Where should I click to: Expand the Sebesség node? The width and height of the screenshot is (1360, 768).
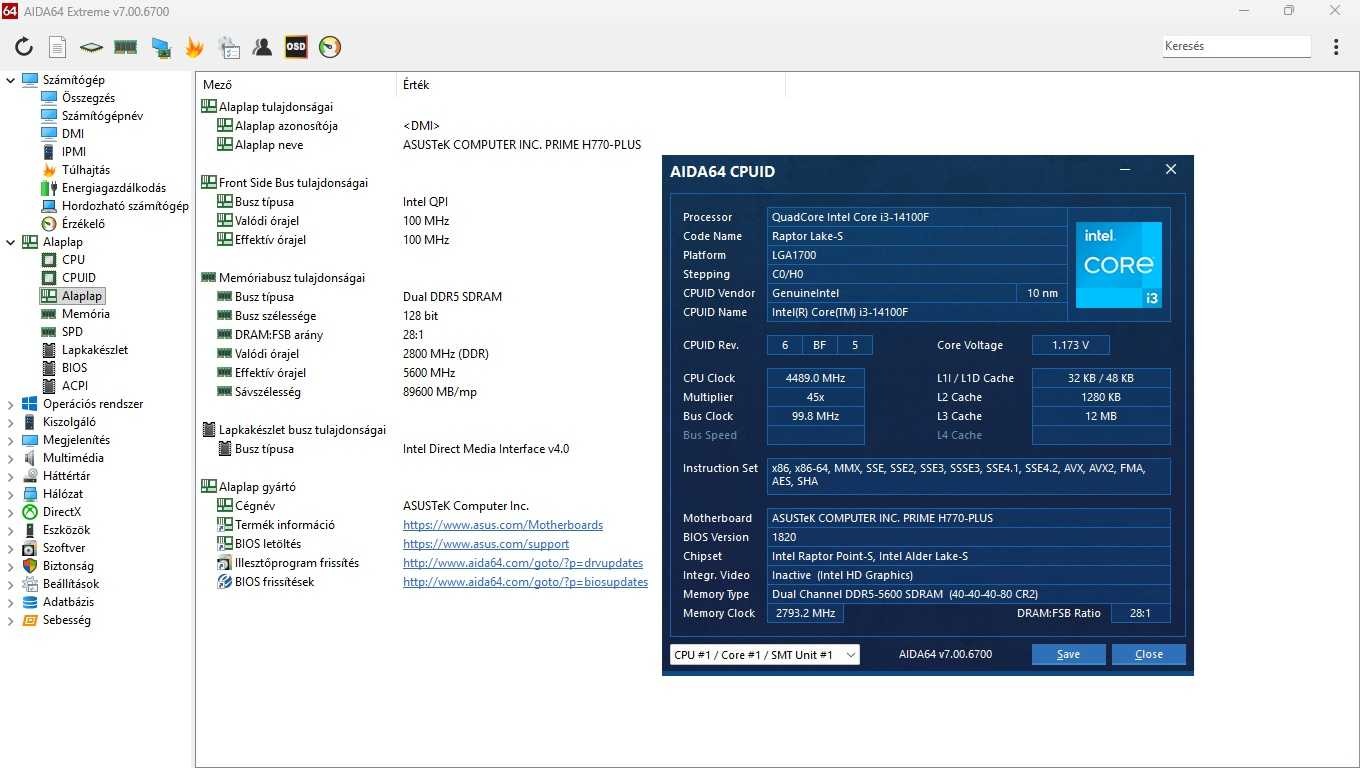point(11,620)
